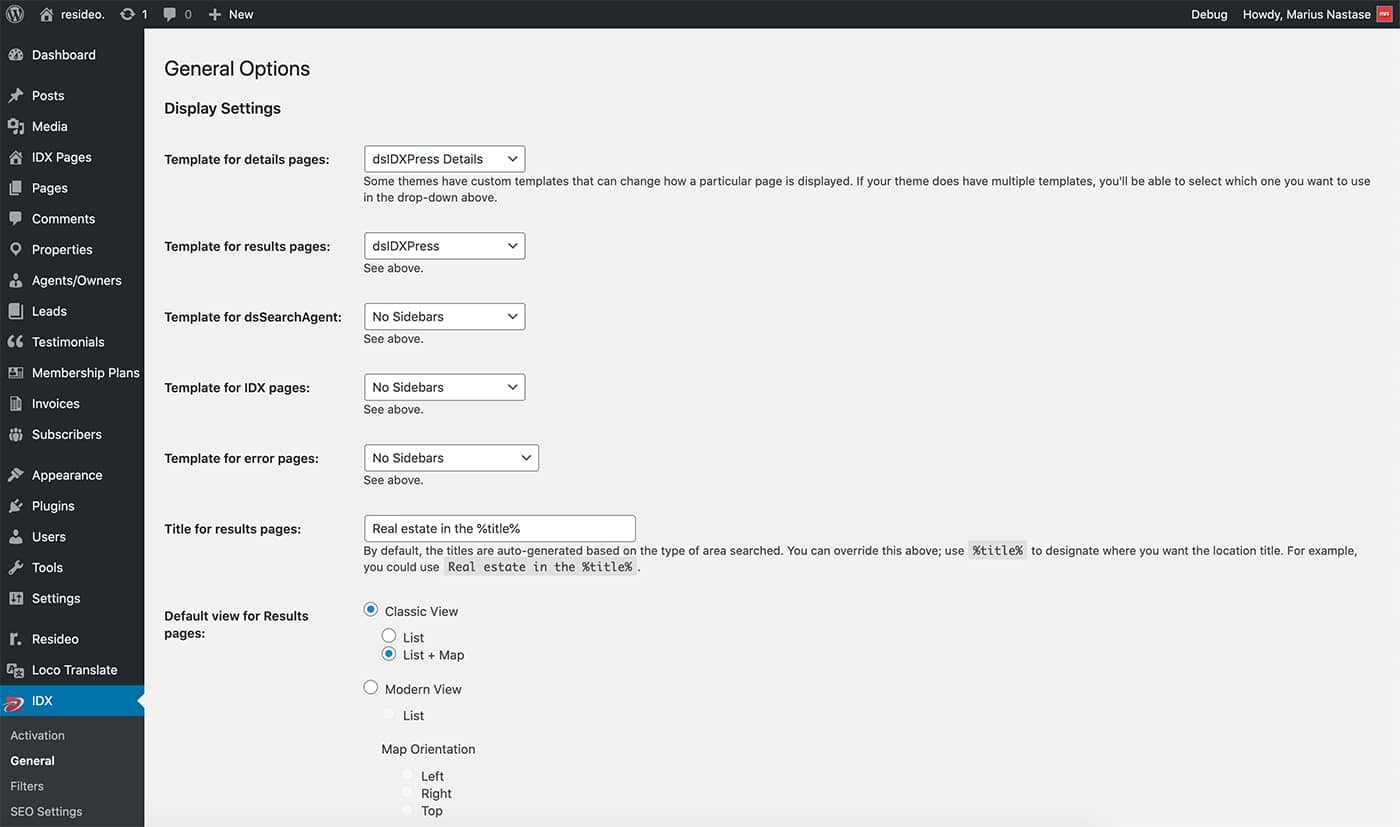1400x827 pixels.
Task: Open the Template for details pages dropdown
Action: pyautogui.click(x=444, y=159)
